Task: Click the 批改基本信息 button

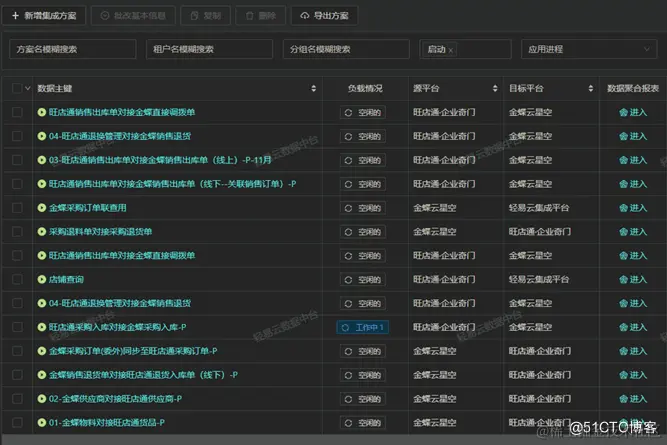Action: pyautogui.click(x=133, y=16)
